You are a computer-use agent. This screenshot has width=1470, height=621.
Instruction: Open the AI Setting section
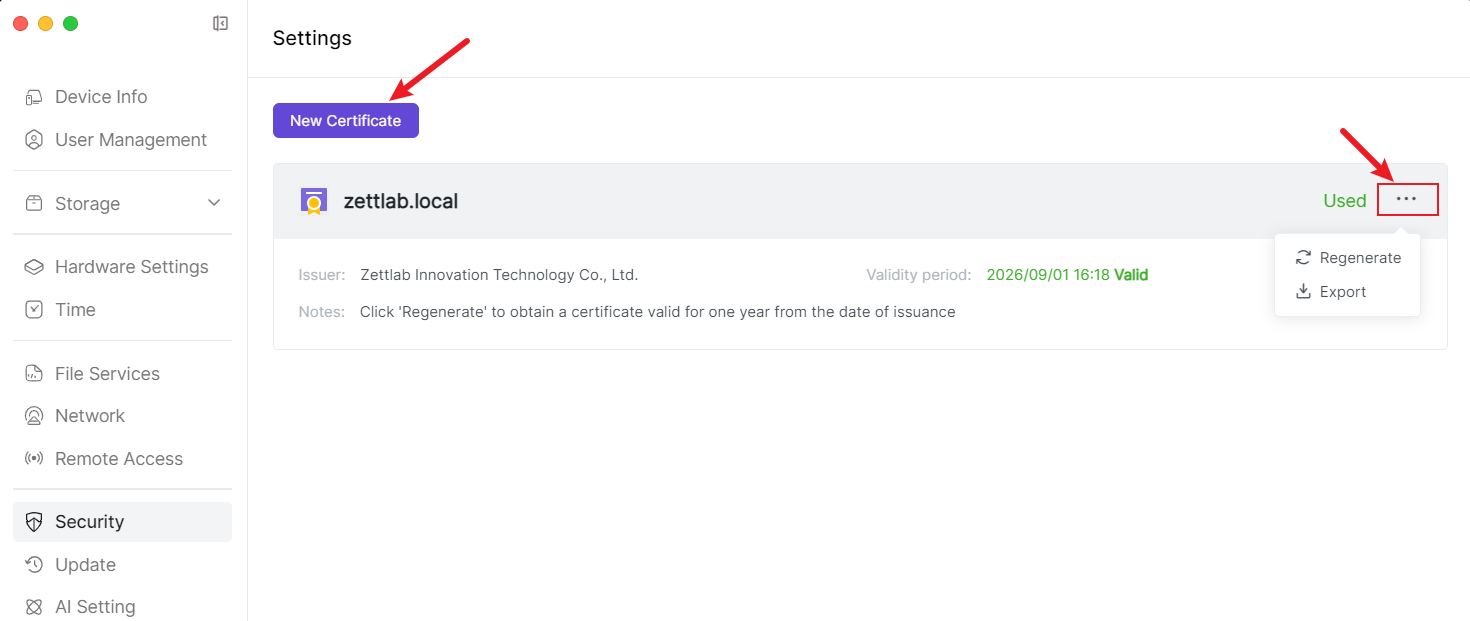click(x=94, y=607)
